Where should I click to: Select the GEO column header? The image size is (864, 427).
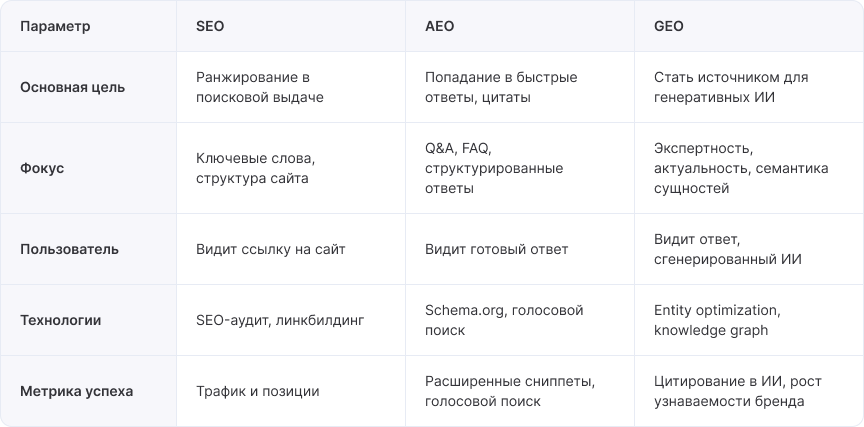pyautogui.click(x=669, y=27)
